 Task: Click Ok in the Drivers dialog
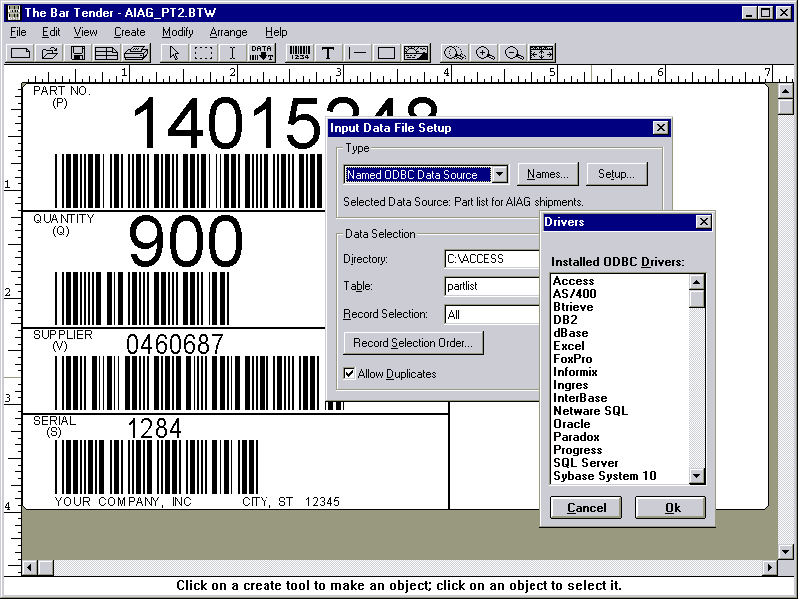[670, 507]
